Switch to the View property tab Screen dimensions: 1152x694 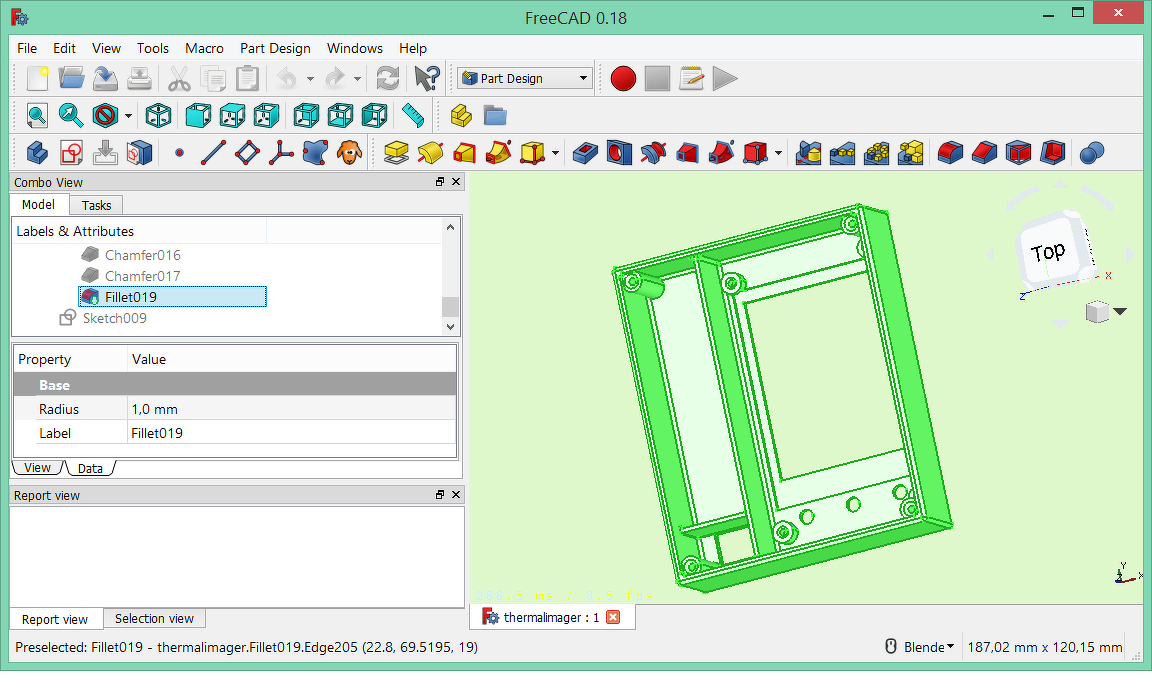(37, 468)
